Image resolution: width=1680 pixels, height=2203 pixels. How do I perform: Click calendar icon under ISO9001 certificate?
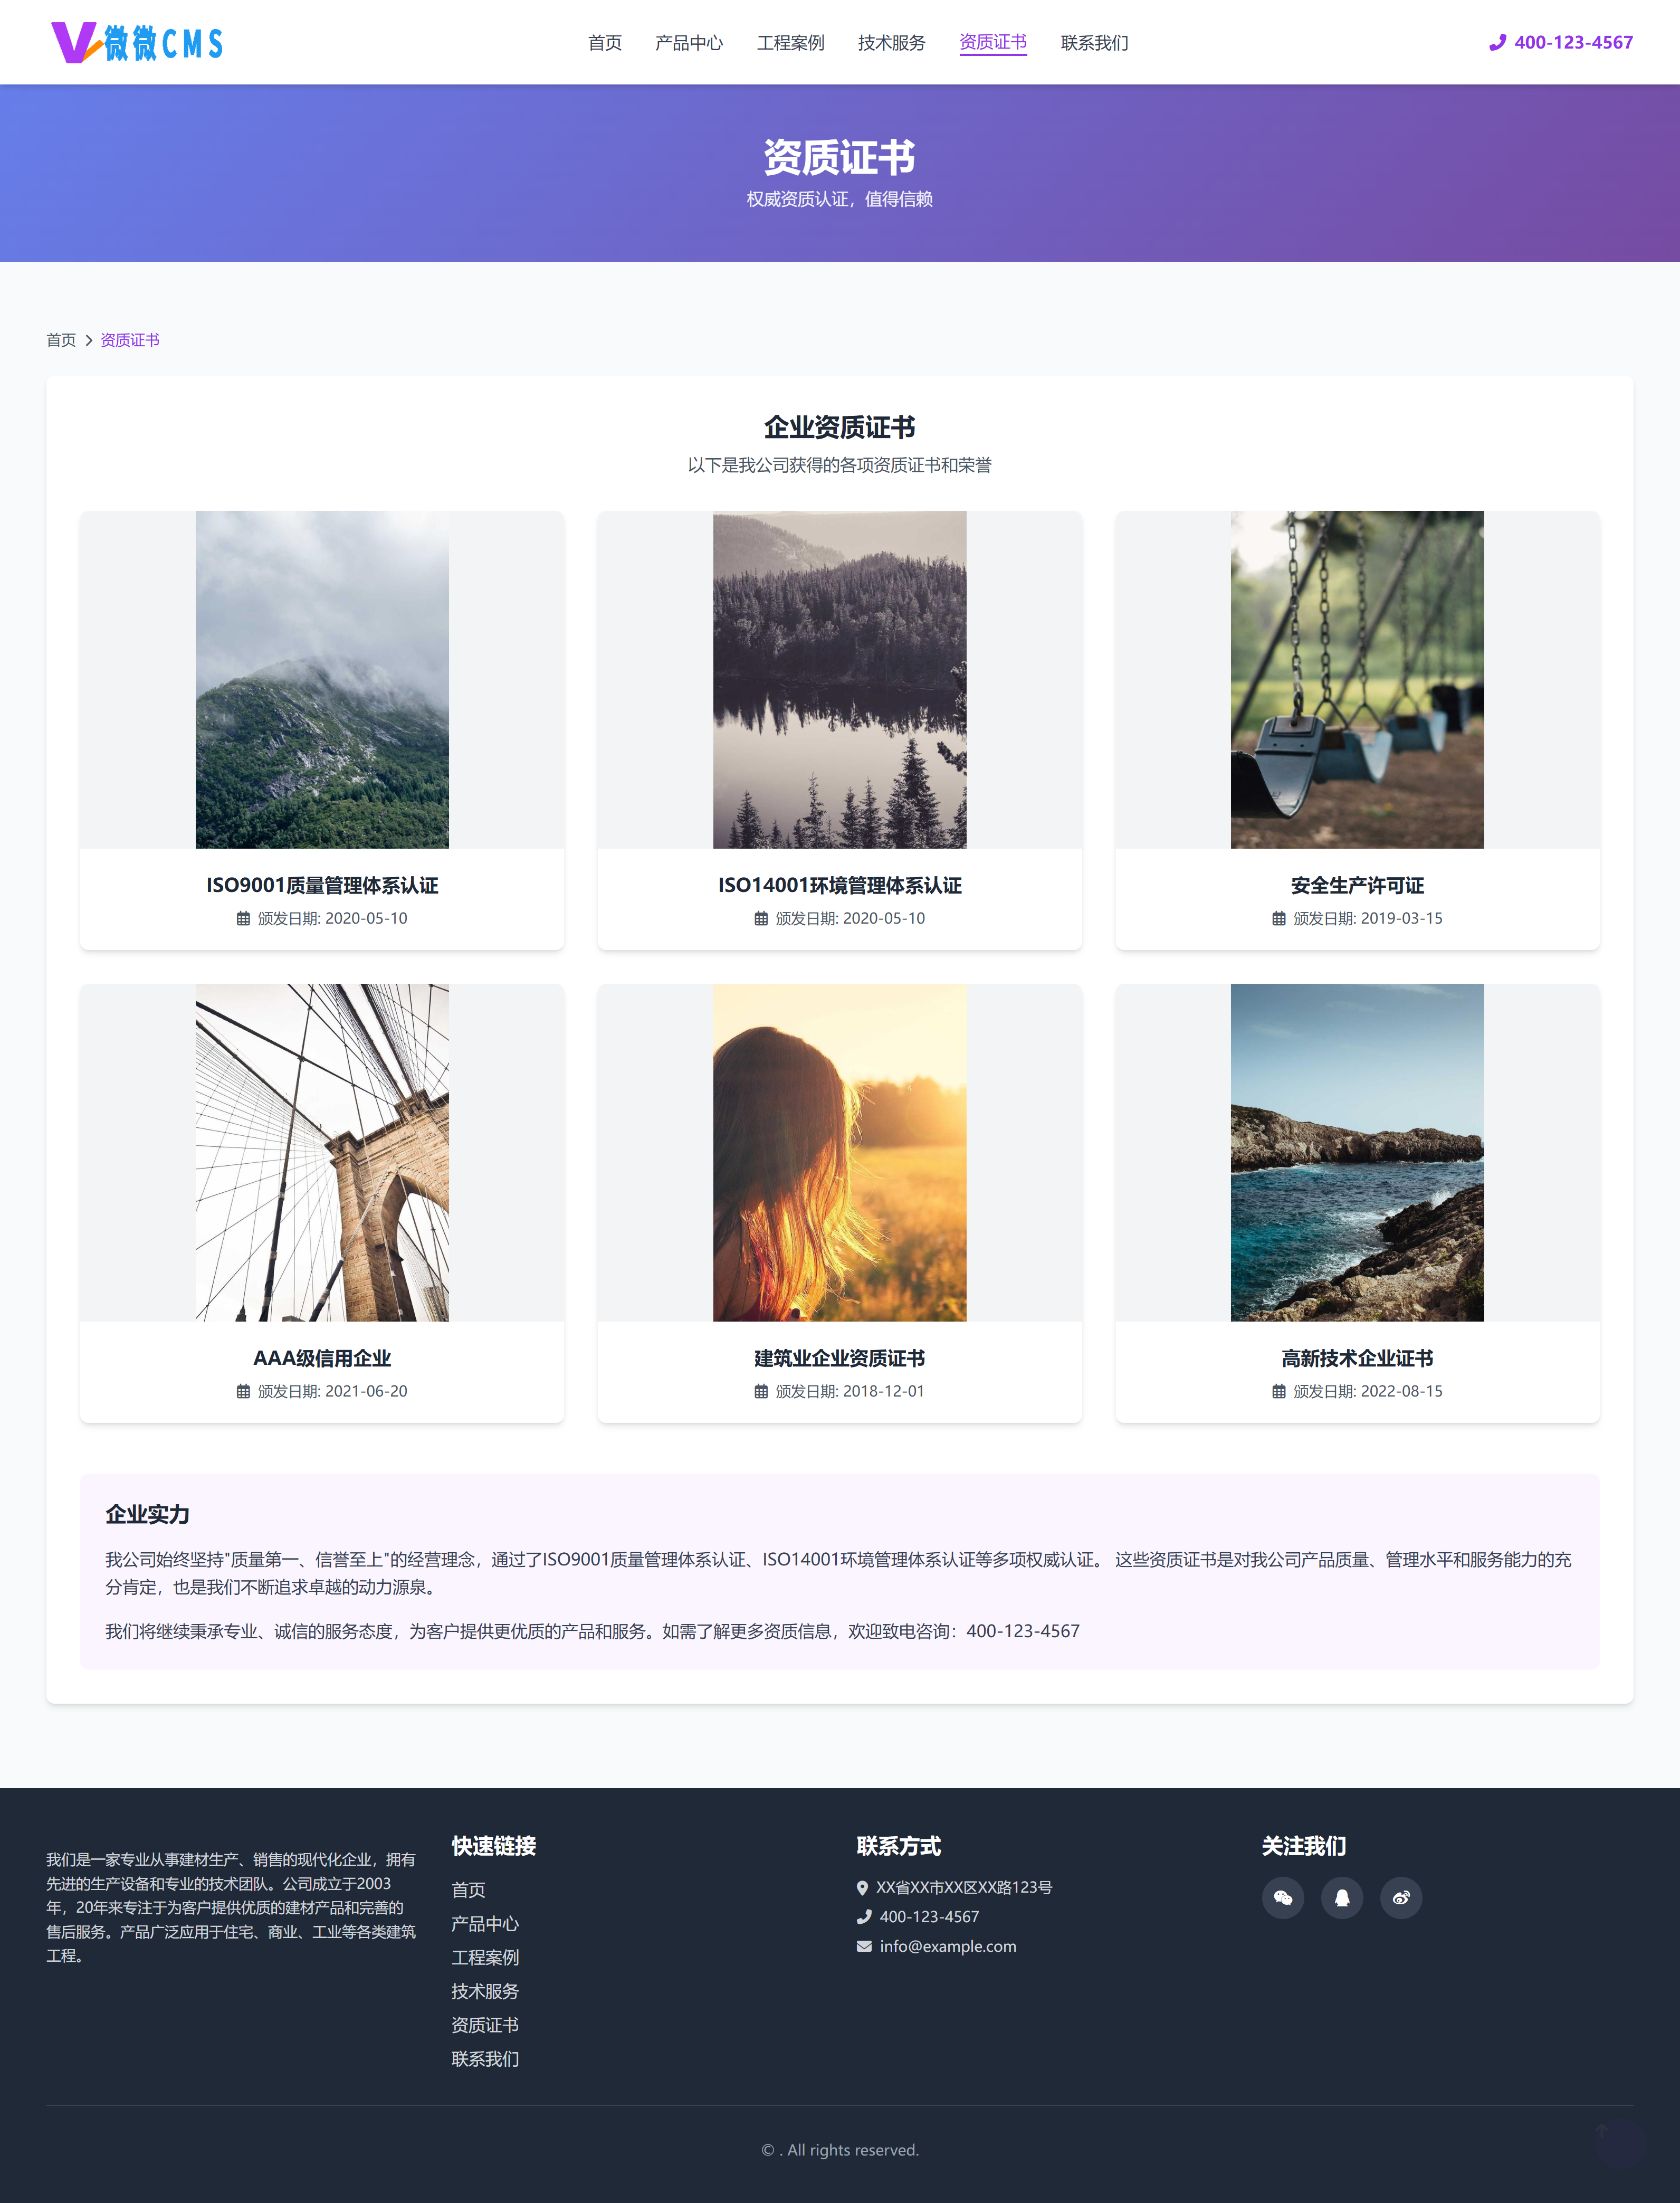(243, 918)
